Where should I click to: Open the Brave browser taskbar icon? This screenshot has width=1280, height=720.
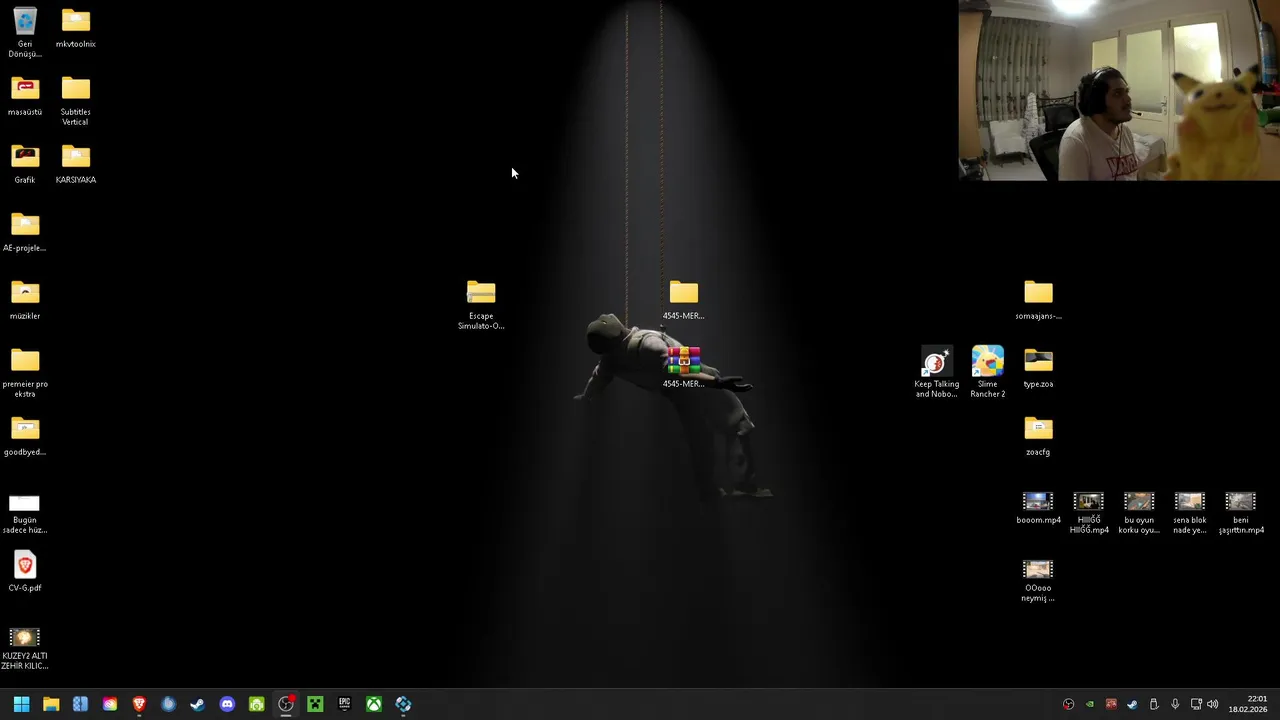point(139,704)
